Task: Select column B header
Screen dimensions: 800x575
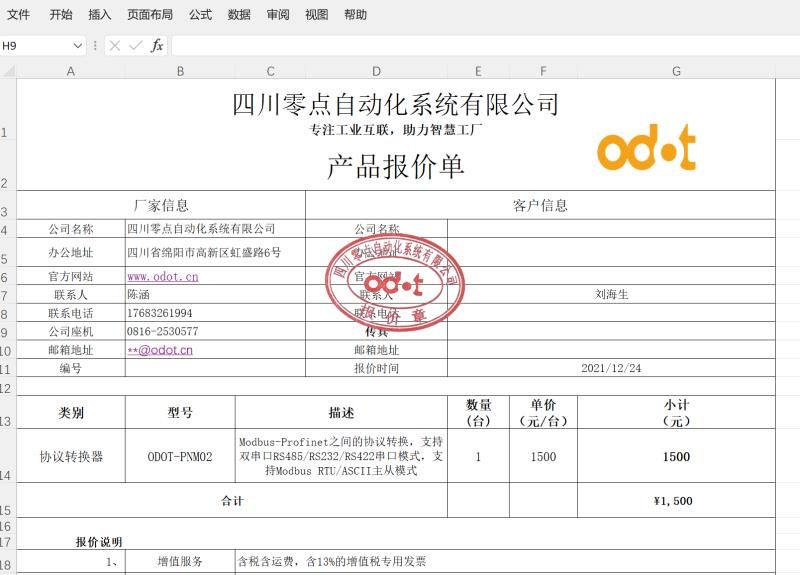Action: [x=180, y=71]
